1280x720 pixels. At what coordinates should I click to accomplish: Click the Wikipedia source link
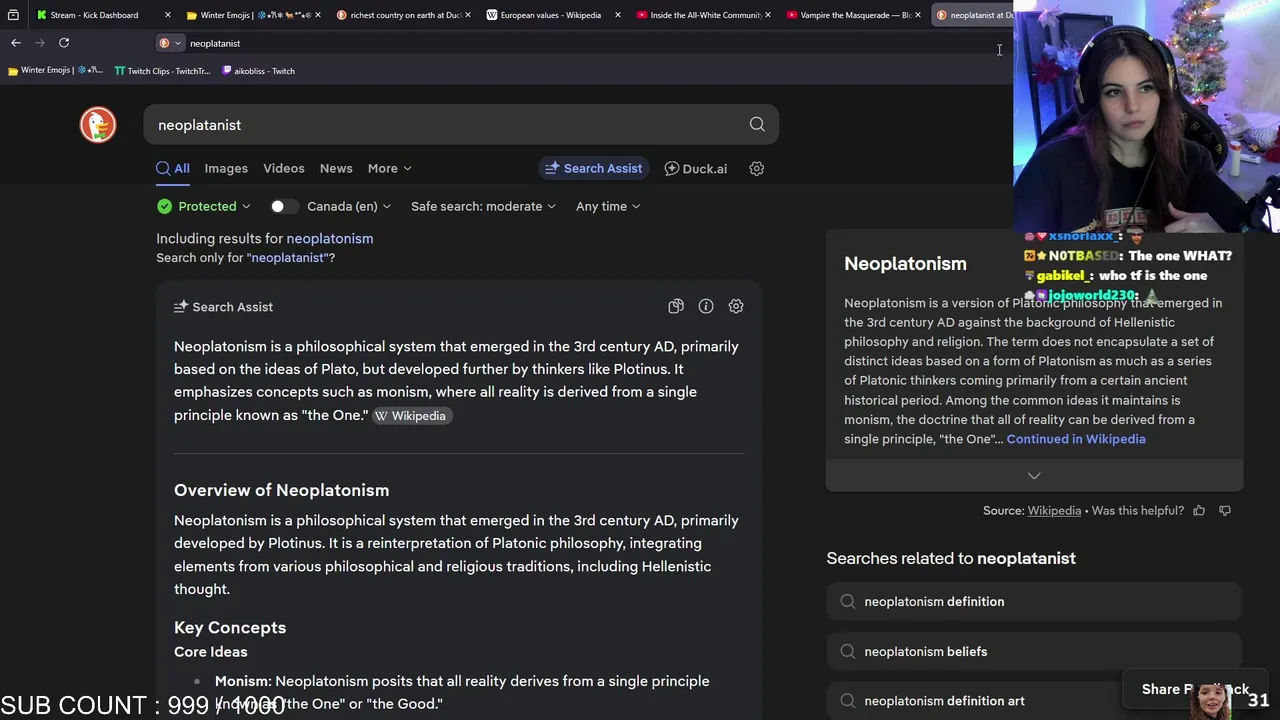(x=1054, y=510)
